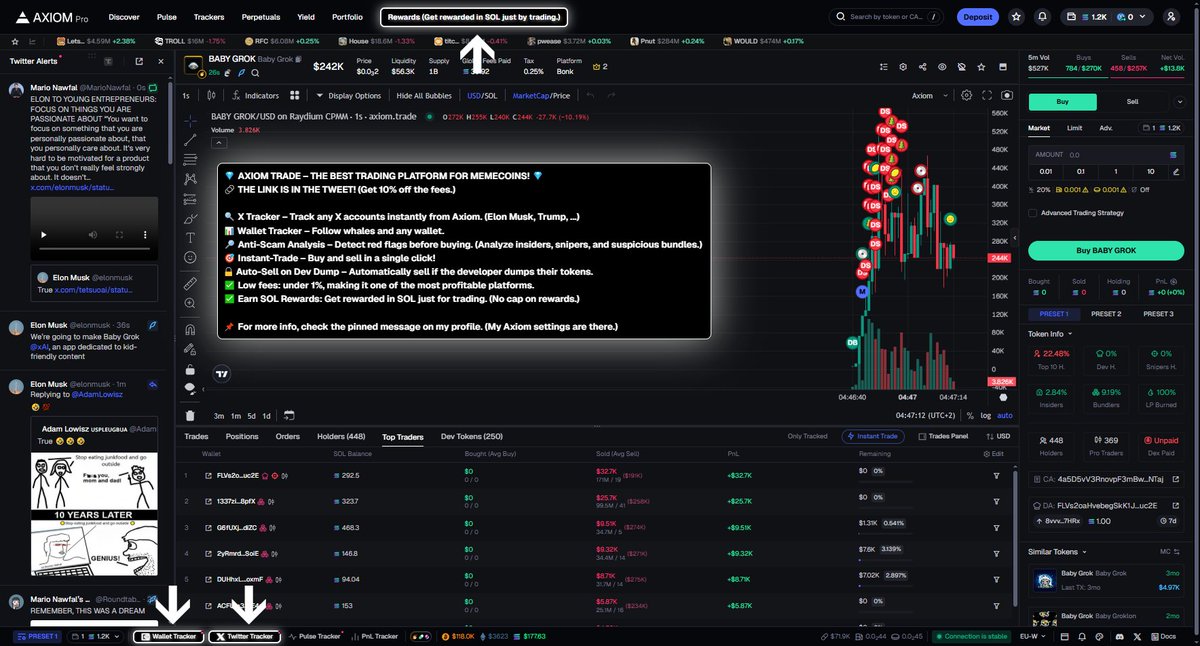Open chart settings gear icon
The width and height of the screenshot is (1200, 646).
click(x=966, y=95)
